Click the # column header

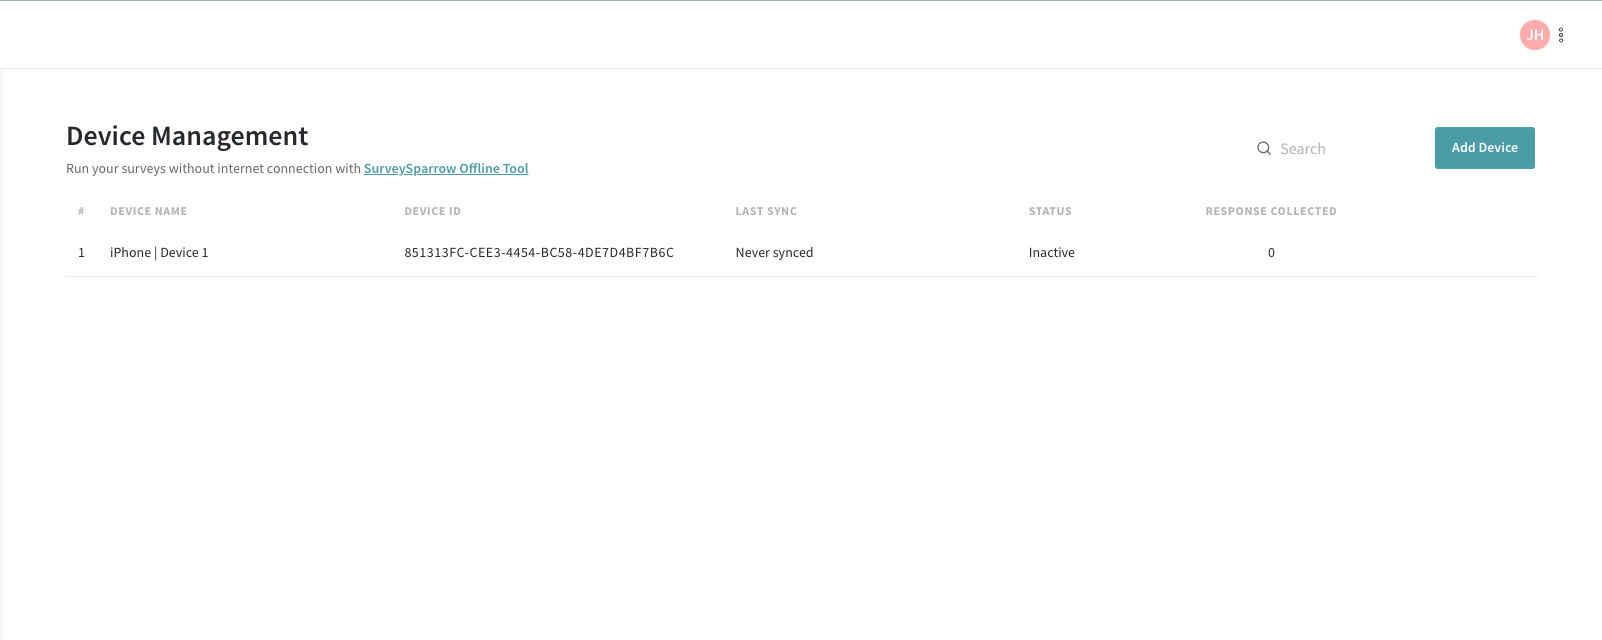(81, 211)
